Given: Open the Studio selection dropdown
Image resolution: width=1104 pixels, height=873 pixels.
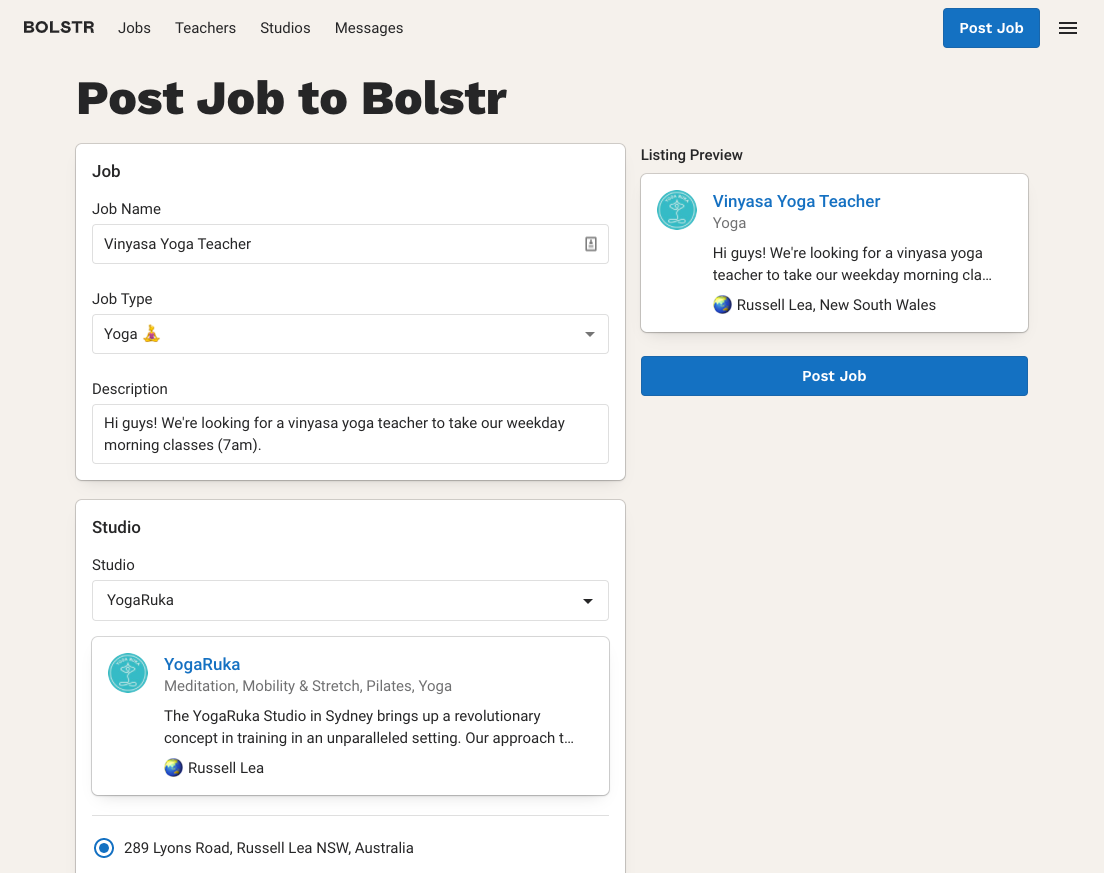Looking at the screenshot, I should [x=588, y=601].
